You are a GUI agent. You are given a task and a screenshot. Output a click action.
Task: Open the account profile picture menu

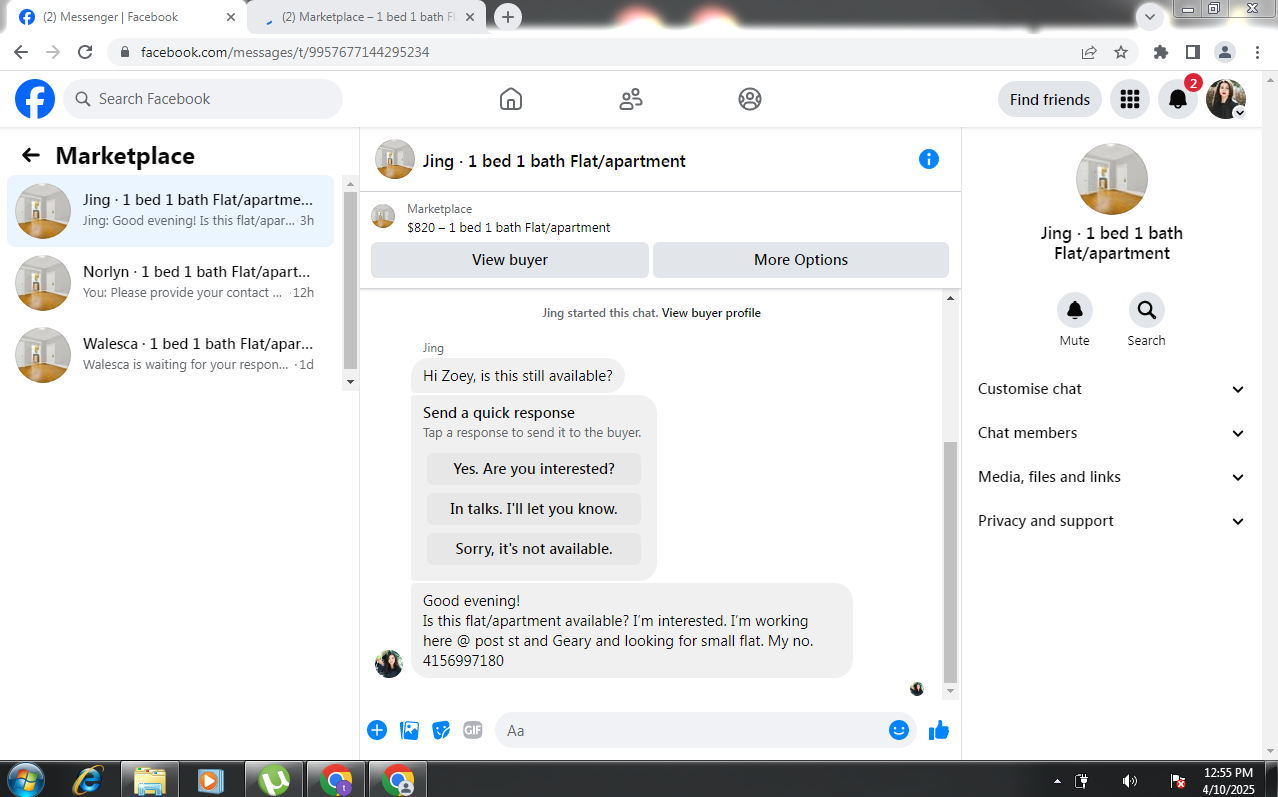point(1226,99)
